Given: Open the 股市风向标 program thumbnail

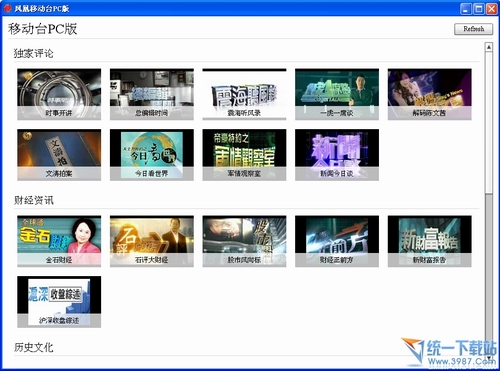Looking at the screenshot, I should click(244, 241).
